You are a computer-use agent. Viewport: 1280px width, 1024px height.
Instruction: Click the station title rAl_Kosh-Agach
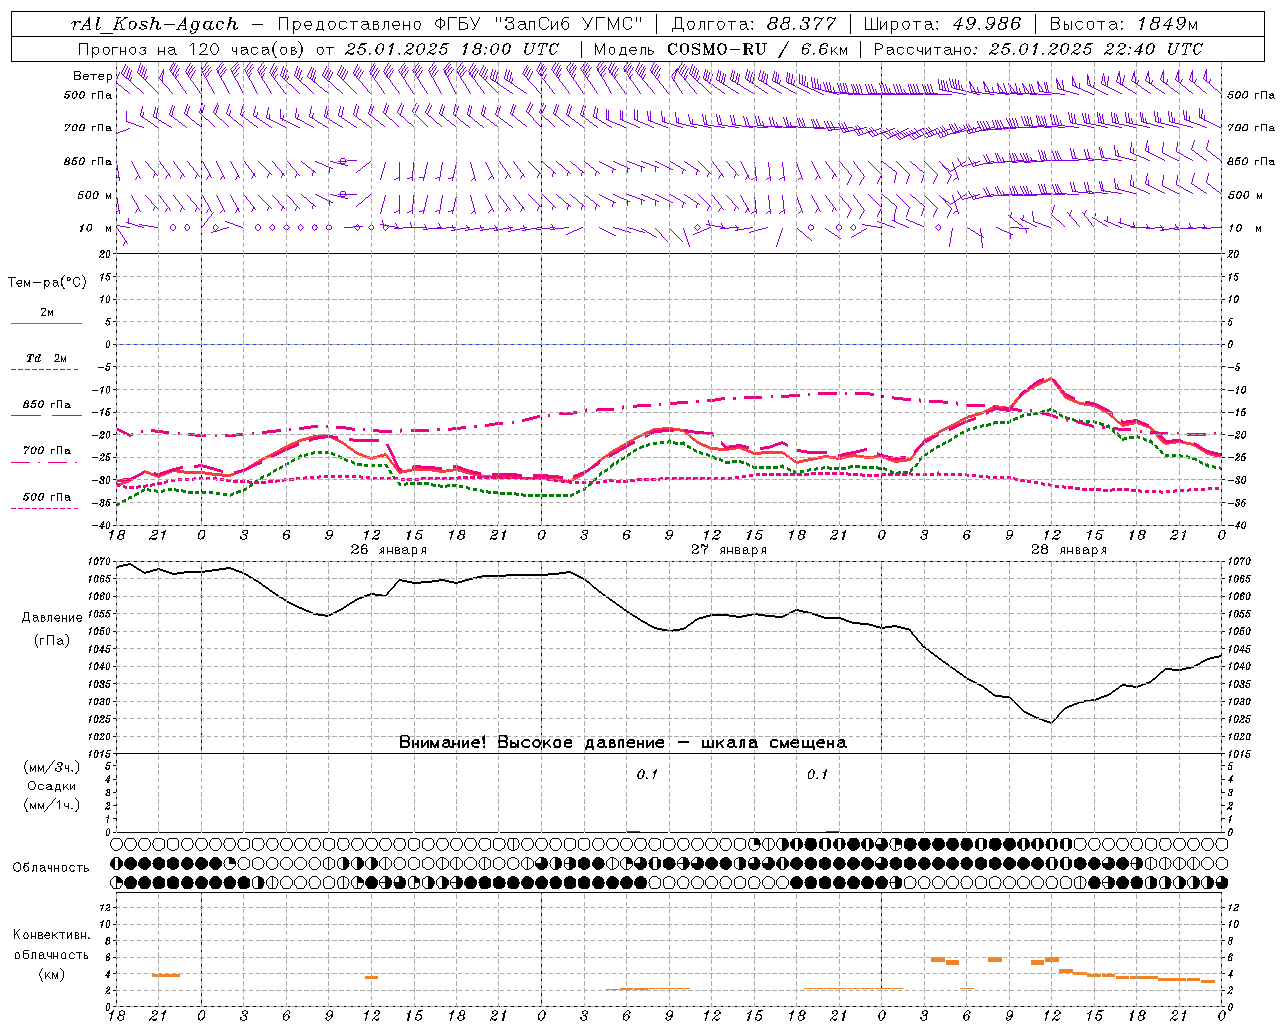tap(155, 24)
